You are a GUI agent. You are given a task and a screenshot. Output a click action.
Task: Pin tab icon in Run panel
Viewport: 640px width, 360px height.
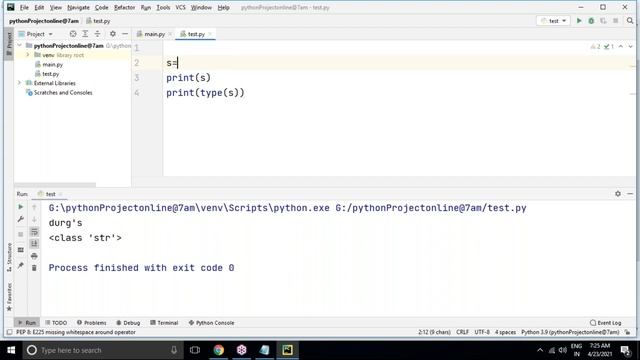click(20, 266)
